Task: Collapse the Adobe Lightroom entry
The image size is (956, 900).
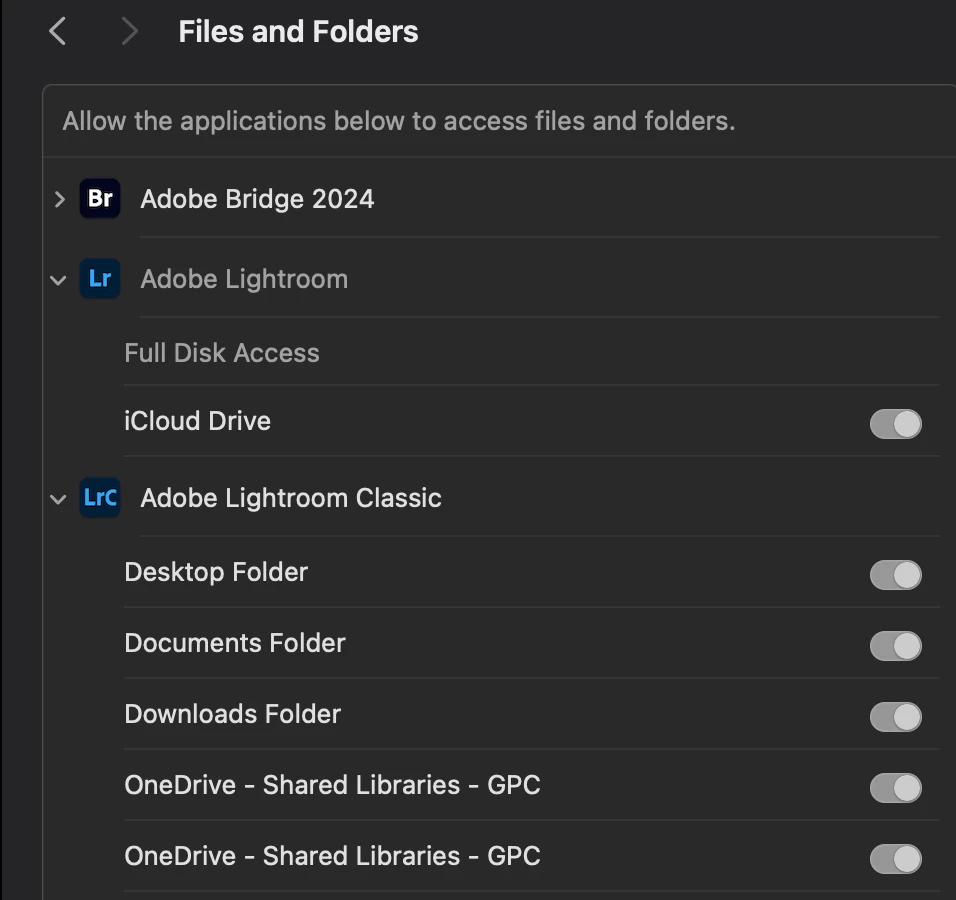Action: point(59,280)
